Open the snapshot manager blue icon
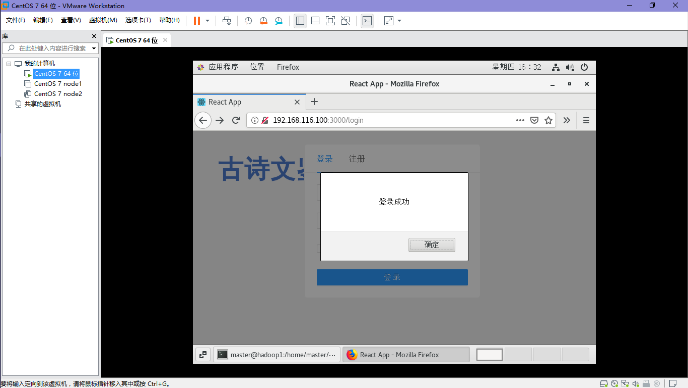 click(279, 21)
